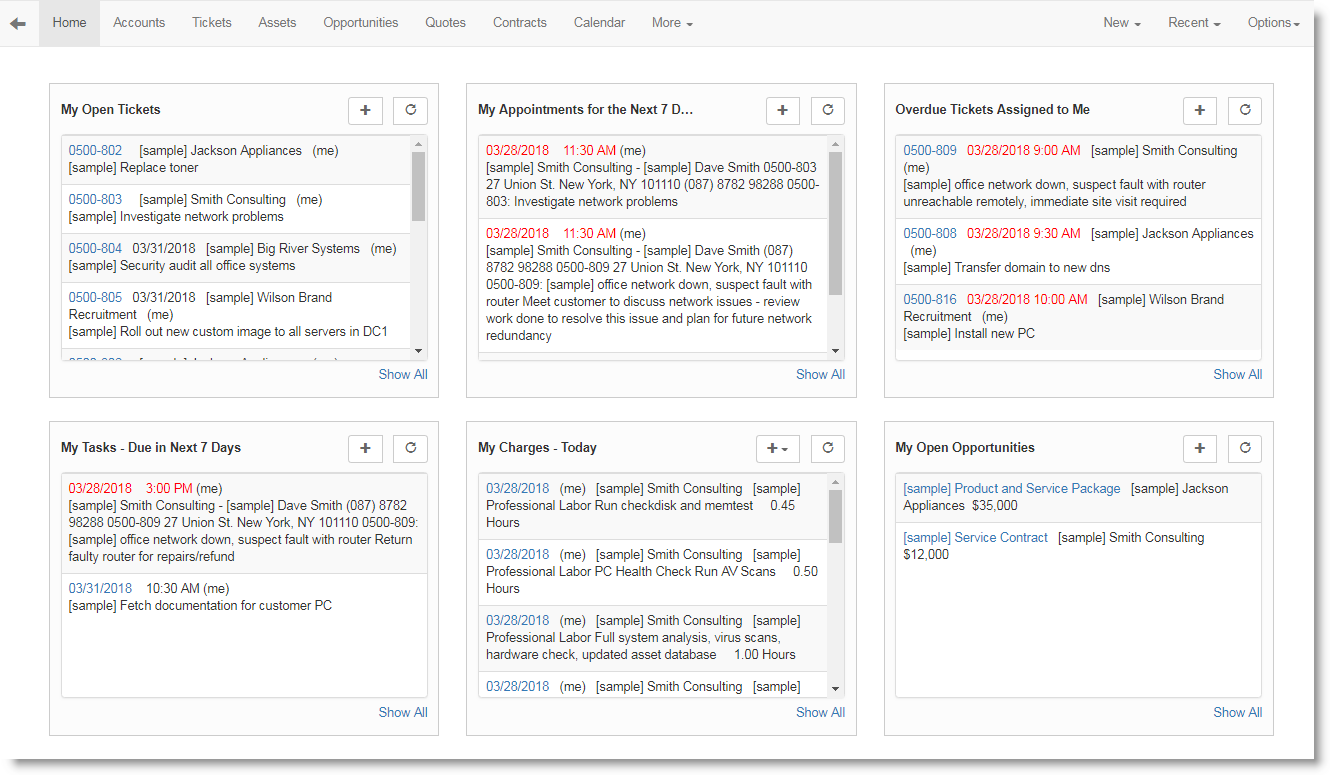This screenshot has width=1330, height=775.
Task: Click the back arrow in navigation bar
Action: coord(18,23)
